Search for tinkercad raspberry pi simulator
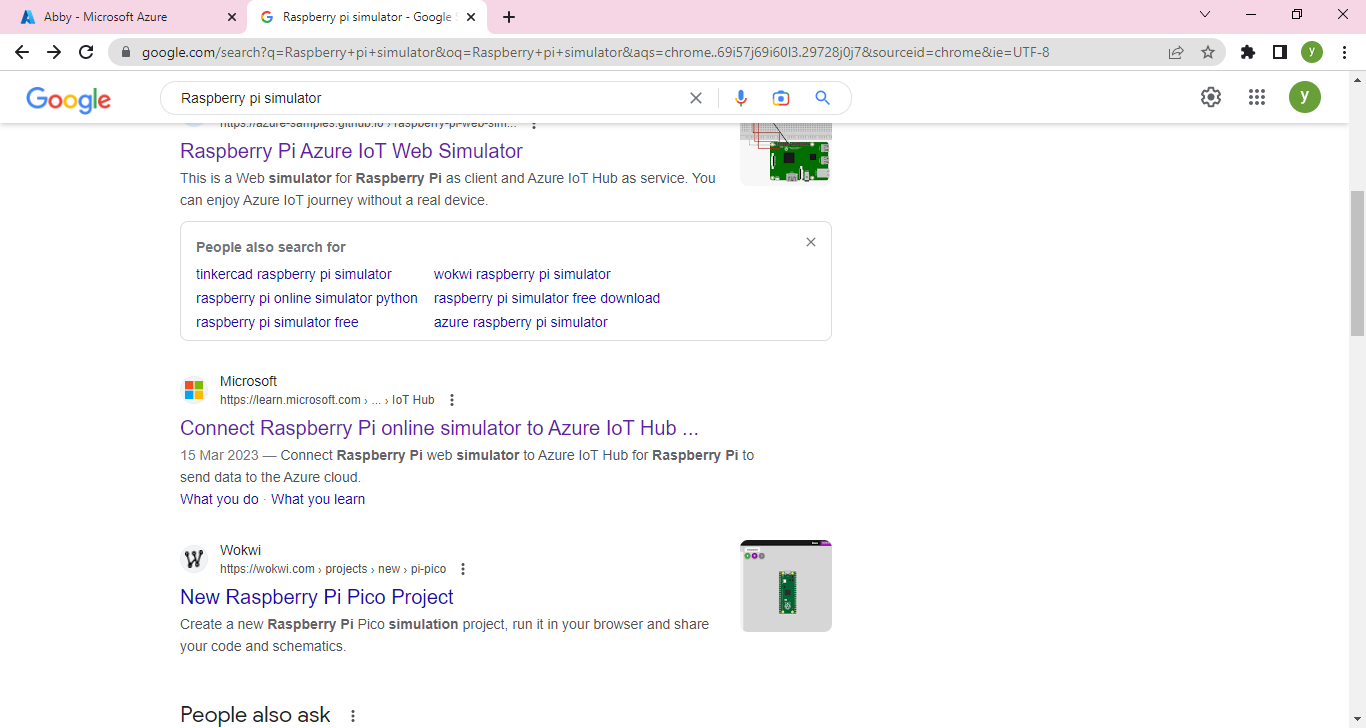This screenshot has width=1366, height=728. coord(294,274)
